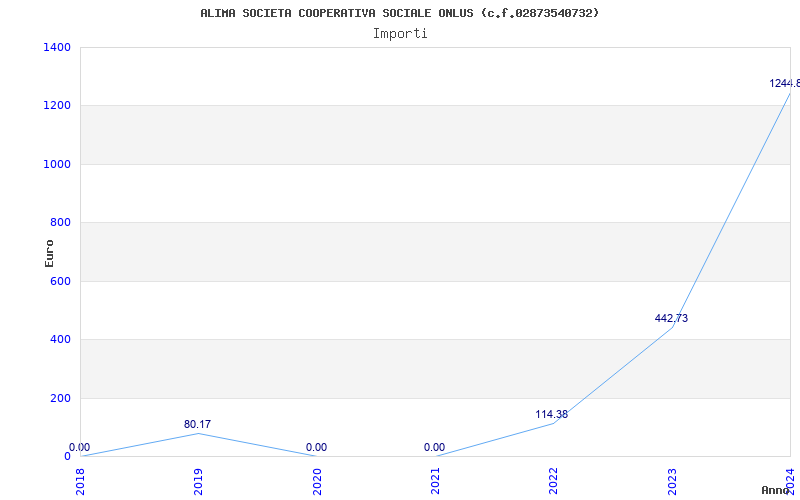Click the 400 y-axis tick label
800x500 pixels.
(x=60, y=339)
